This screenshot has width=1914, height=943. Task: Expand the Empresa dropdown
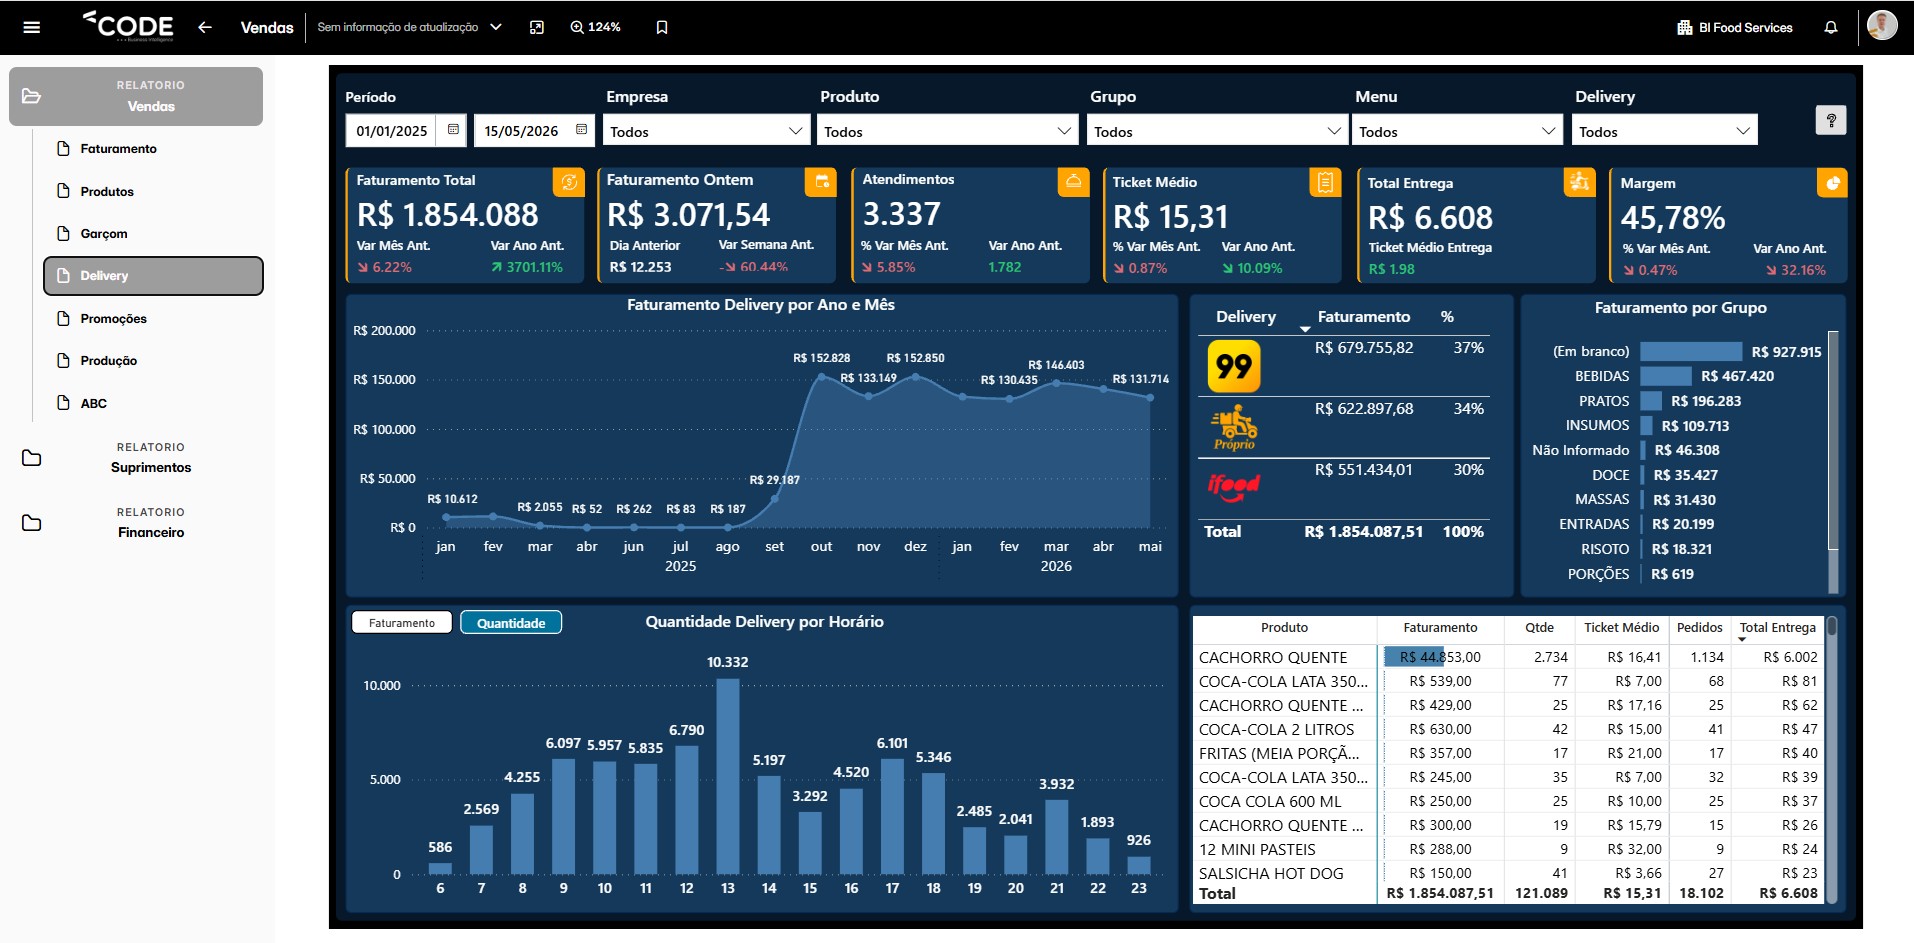706,131
